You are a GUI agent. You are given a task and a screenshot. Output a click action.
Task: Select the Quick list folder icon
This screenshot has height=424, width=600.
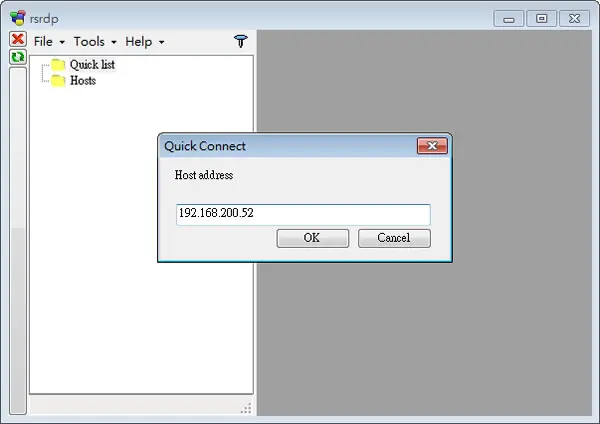tap(58, 65)
